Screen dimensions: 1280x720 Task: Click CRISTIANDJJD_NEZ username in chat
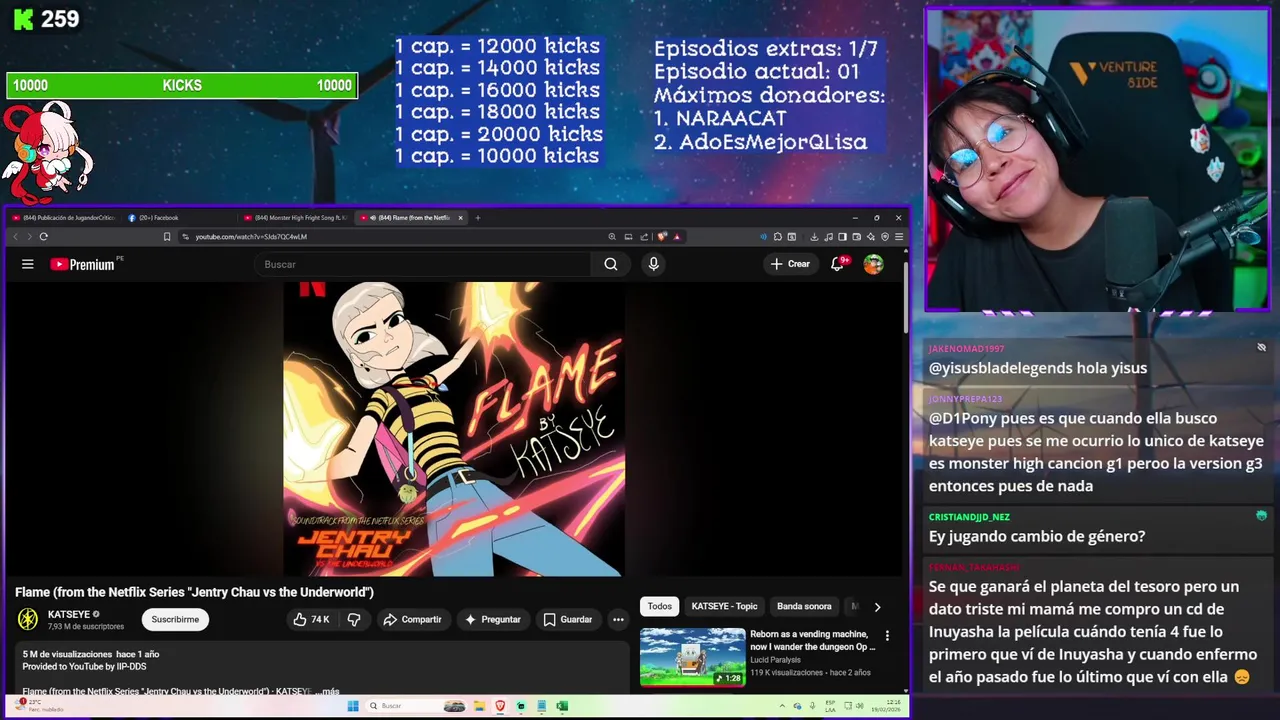pos(969,517)
